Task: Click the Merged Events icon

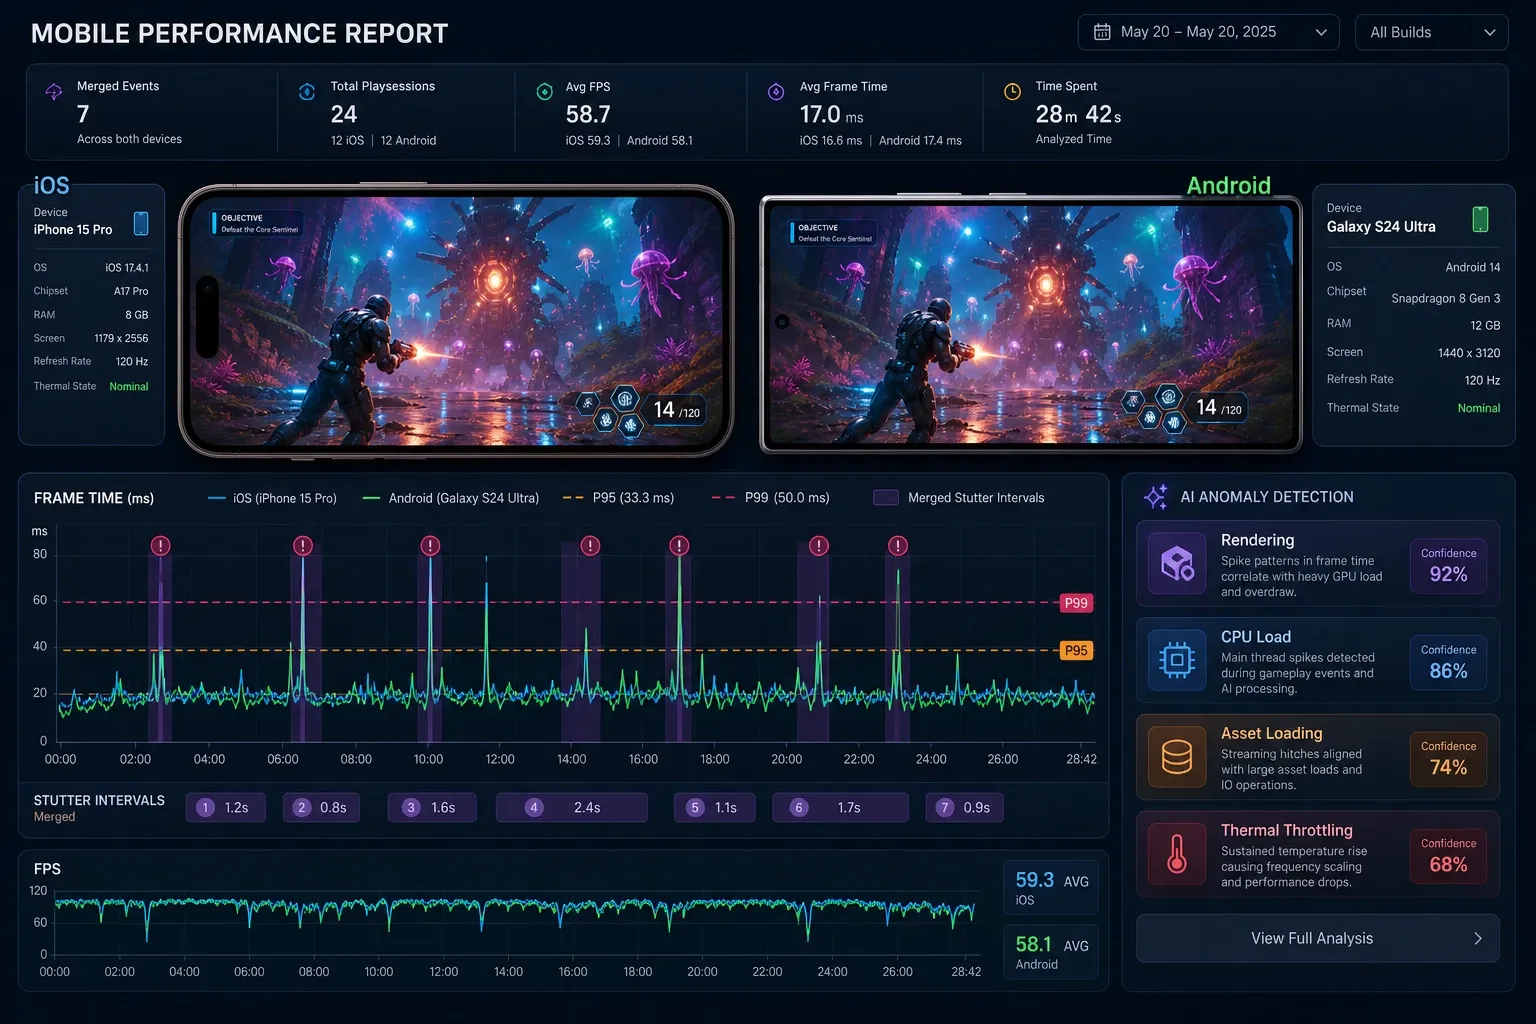Action: point(54,92)
